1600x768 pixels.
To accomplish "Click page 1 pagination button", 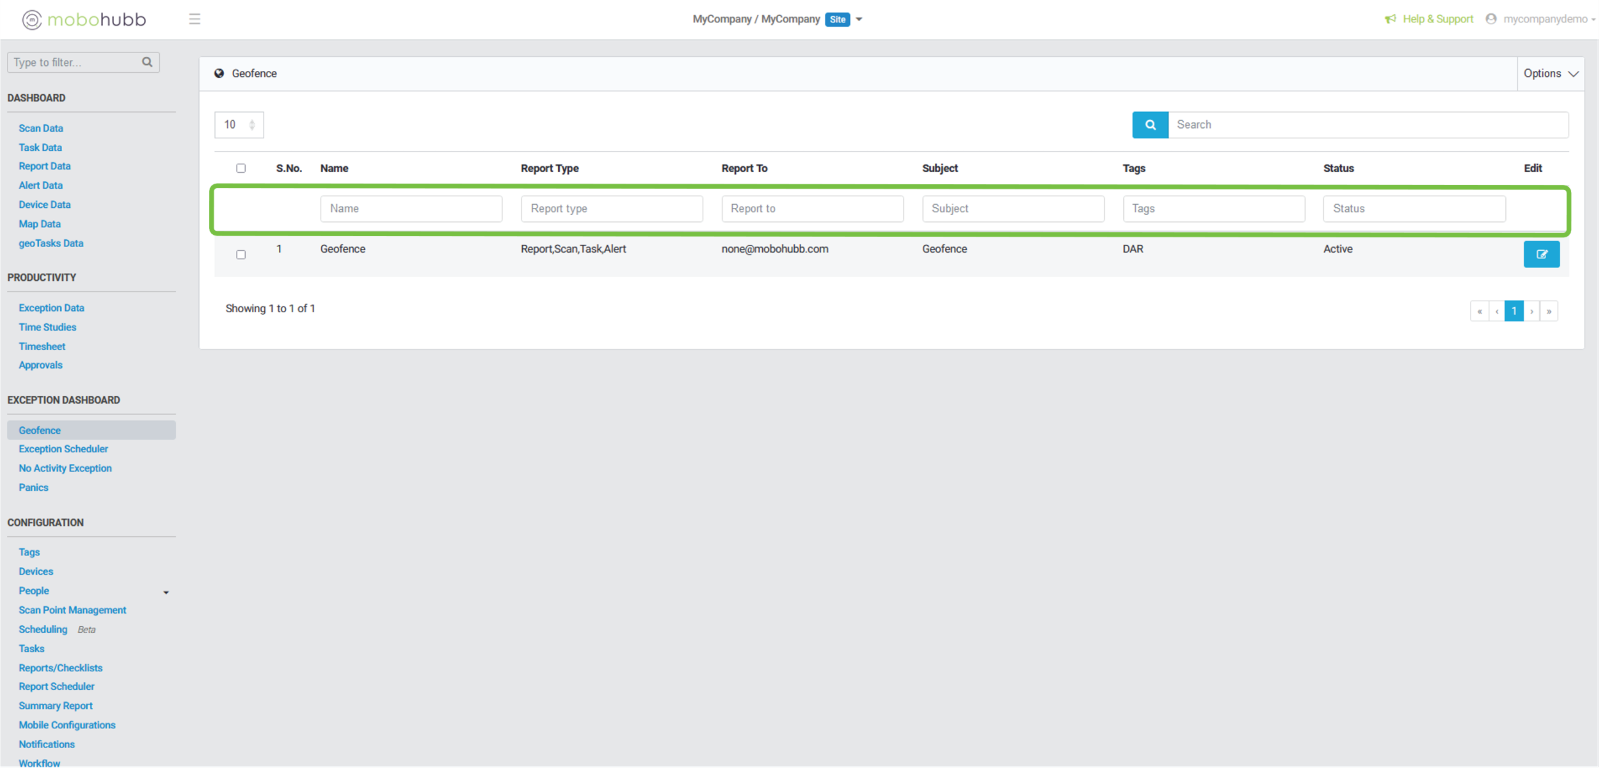I will tap(1514, 311).
